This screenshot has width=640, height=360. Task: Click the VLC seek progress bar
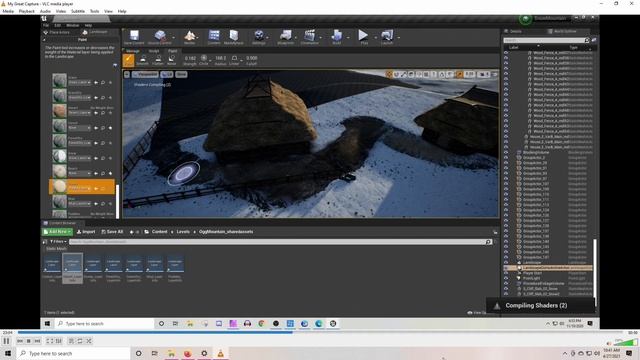(320, 332)
